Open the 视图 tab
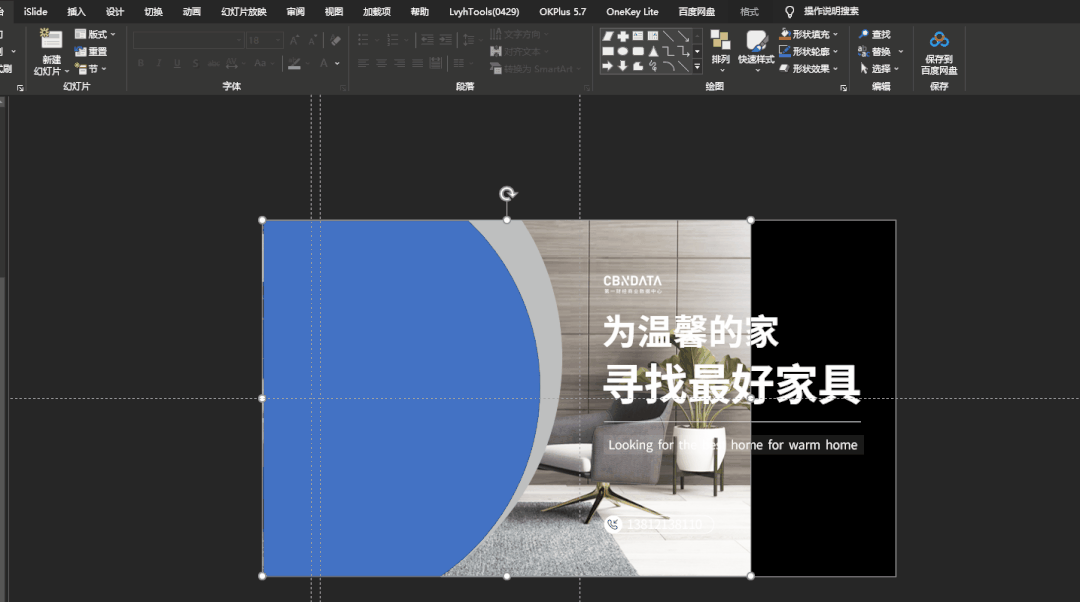 (x=334, y=12)
